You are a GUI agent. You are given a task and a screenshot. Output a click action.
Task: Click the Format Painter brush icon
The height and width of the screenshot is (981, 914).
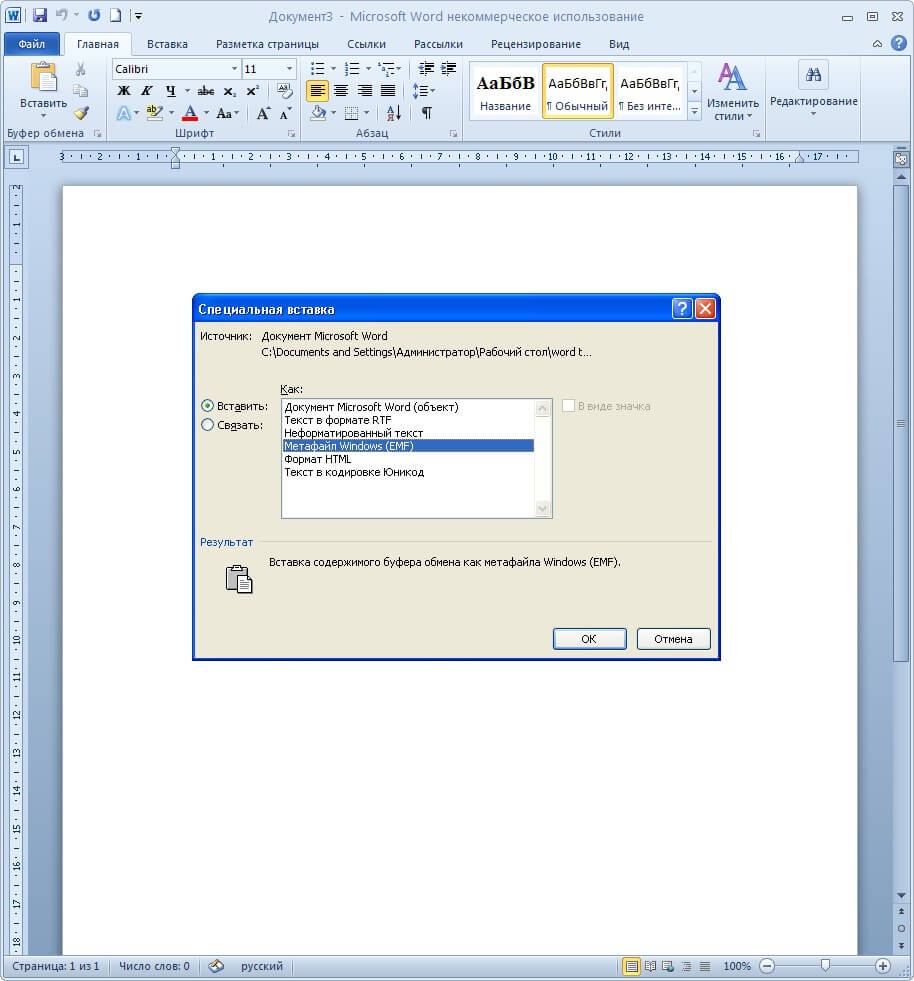(81, 113)
